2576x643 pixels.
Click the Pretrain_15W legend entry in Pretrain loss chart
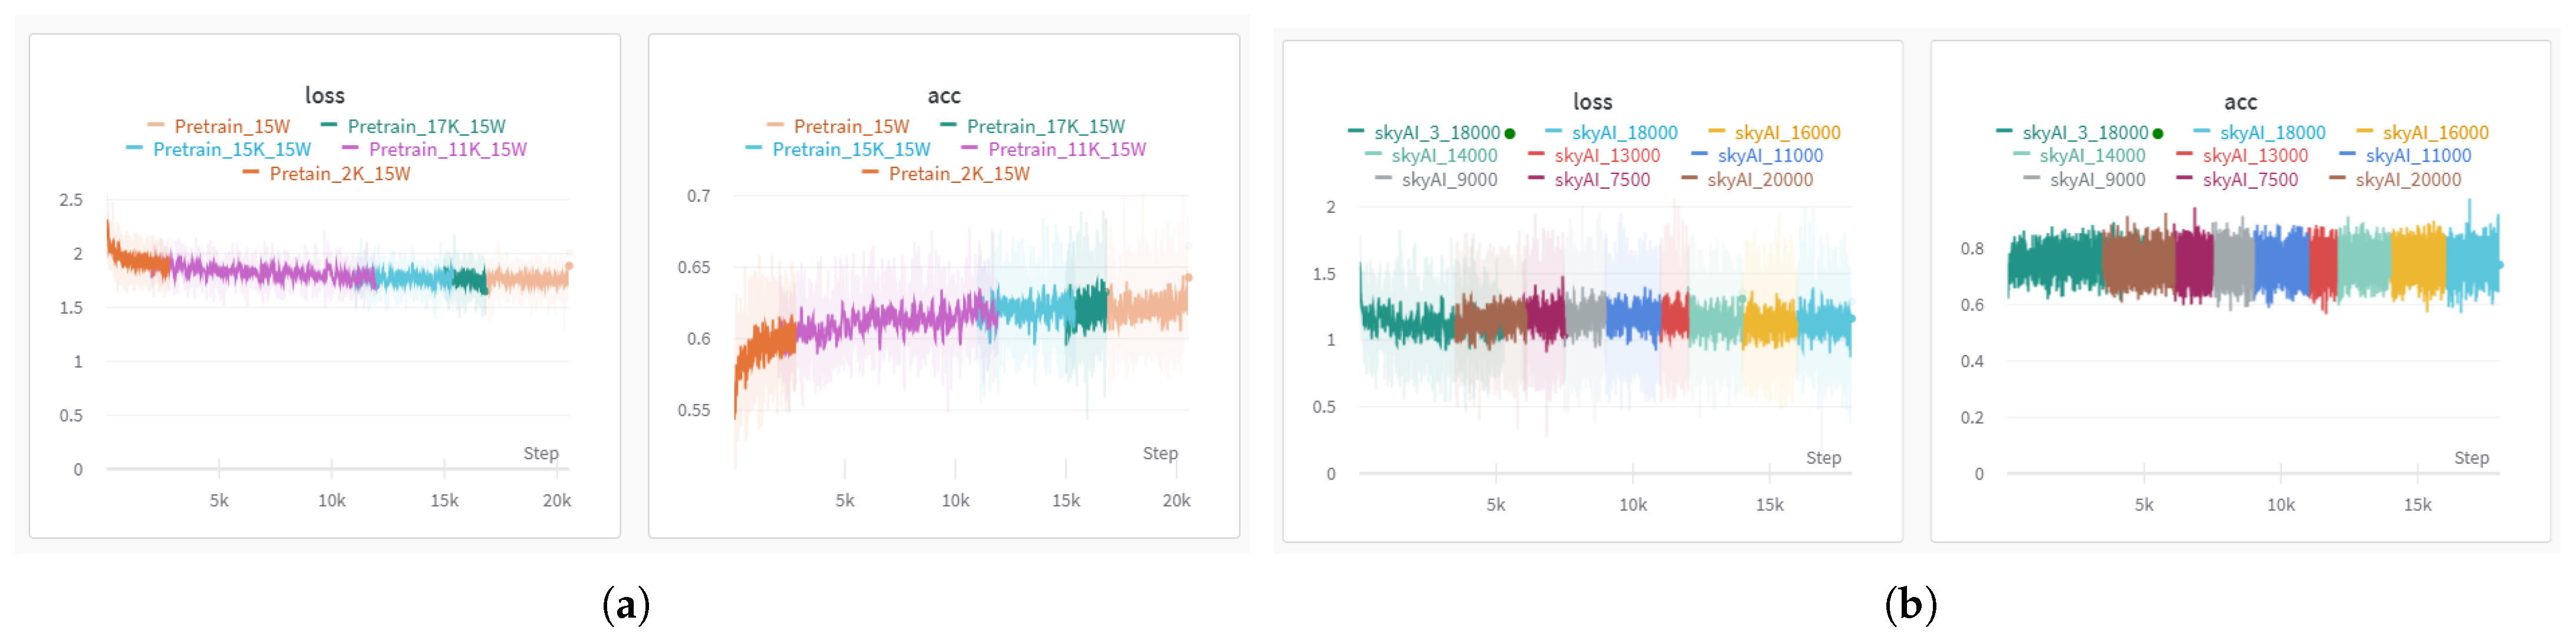231,127
